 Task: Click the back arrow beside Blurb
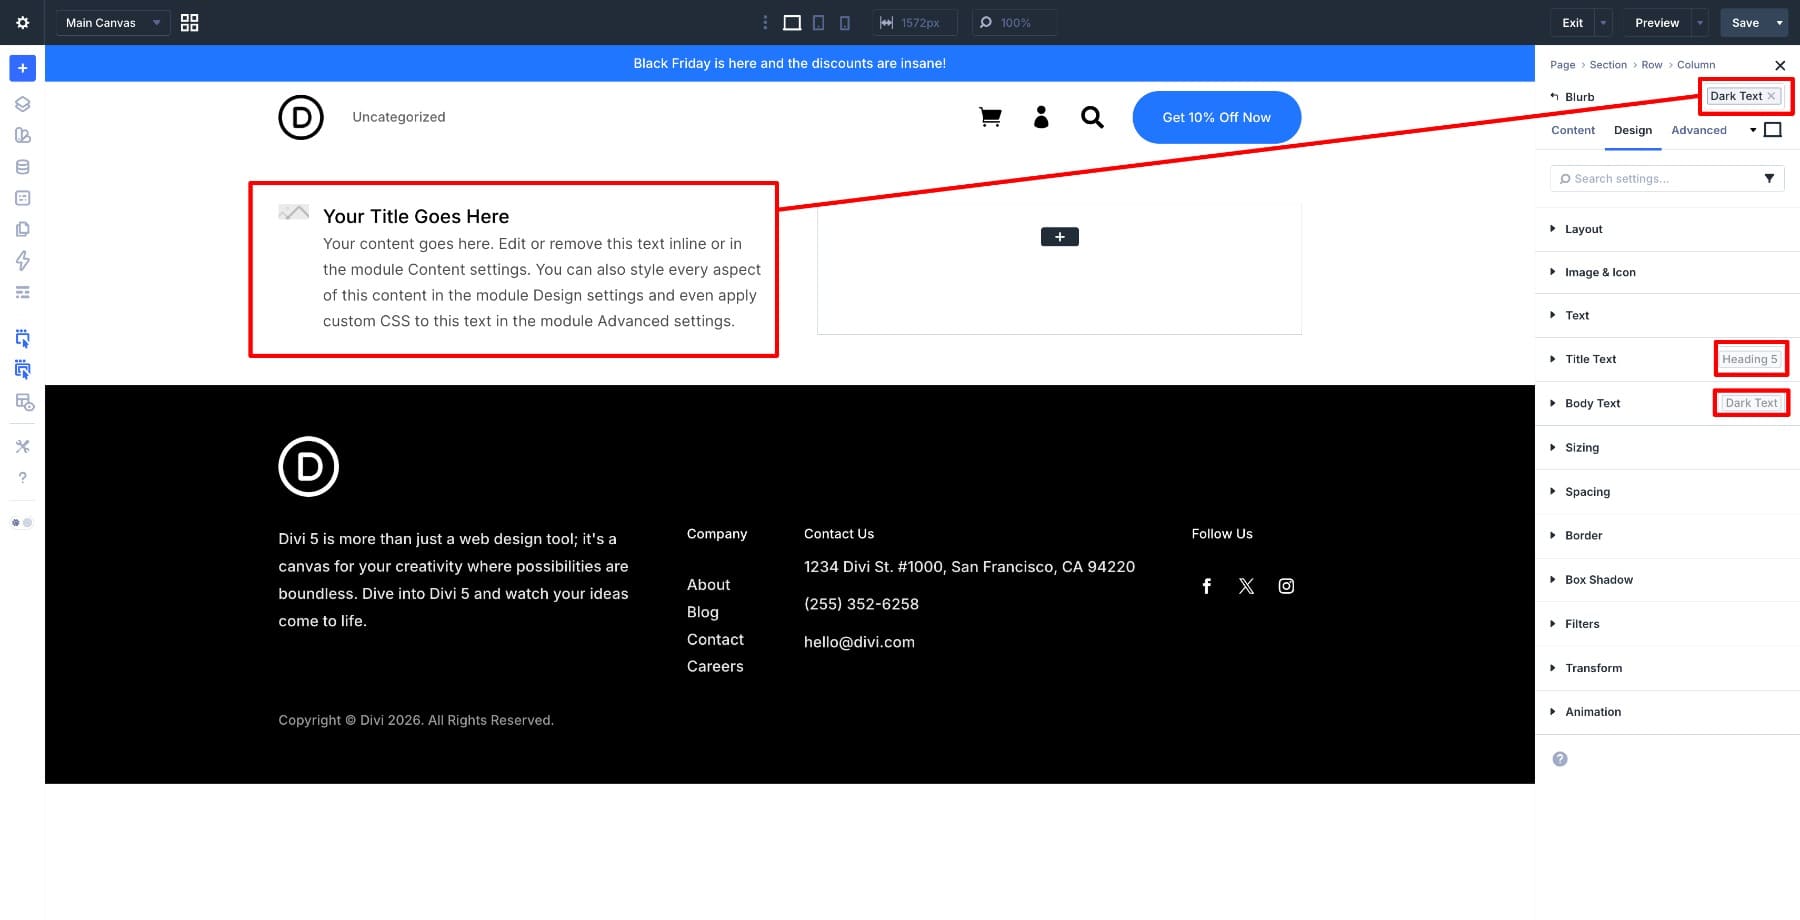point(1554,97)
